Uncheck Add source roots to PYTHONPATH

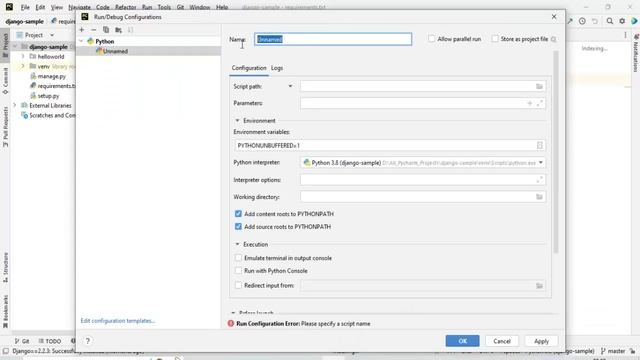click(x=238, y=227)
